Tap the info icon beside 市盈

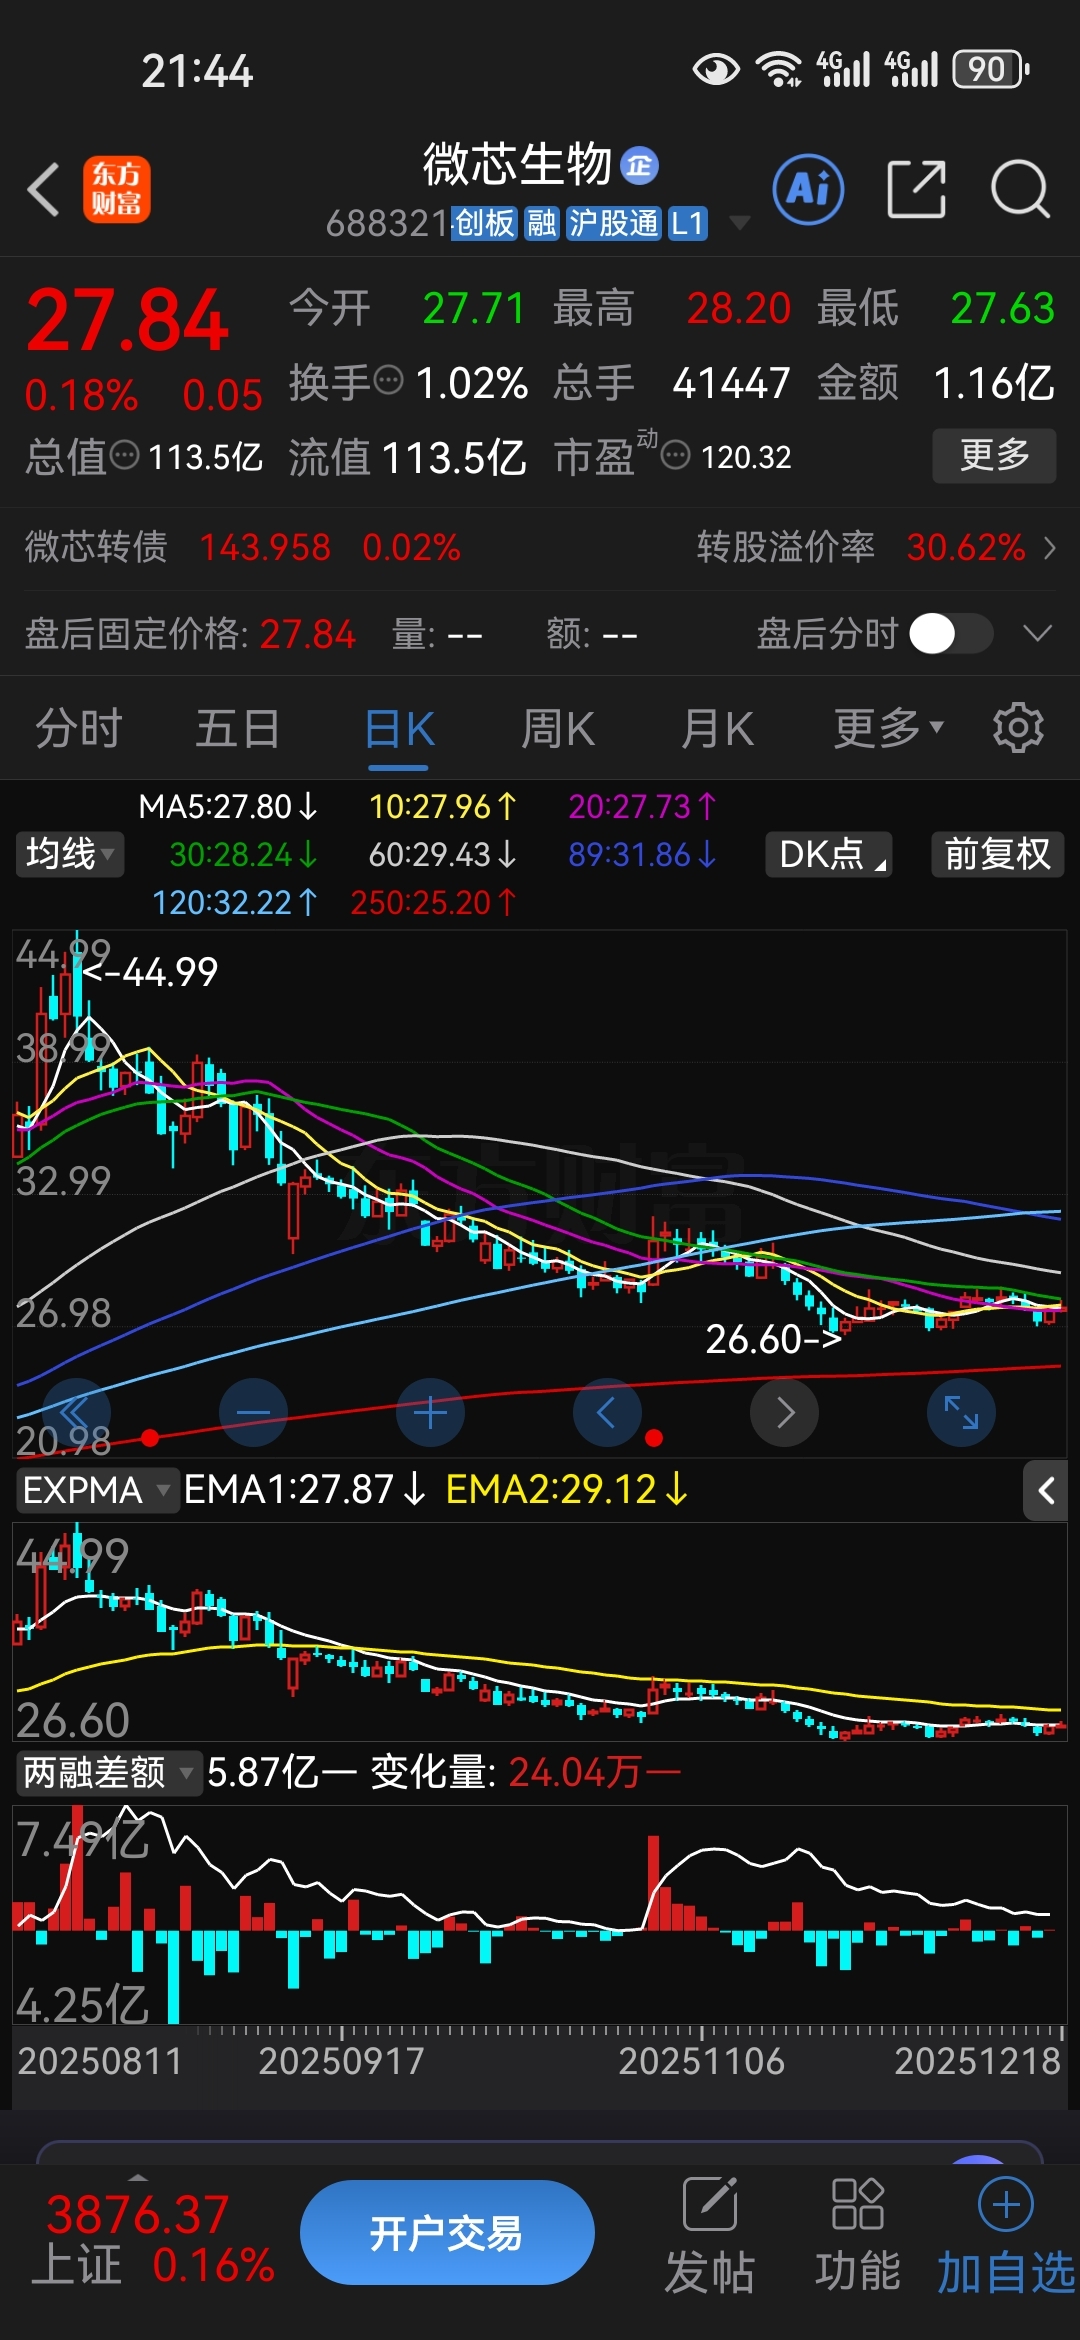coord(676,456)
